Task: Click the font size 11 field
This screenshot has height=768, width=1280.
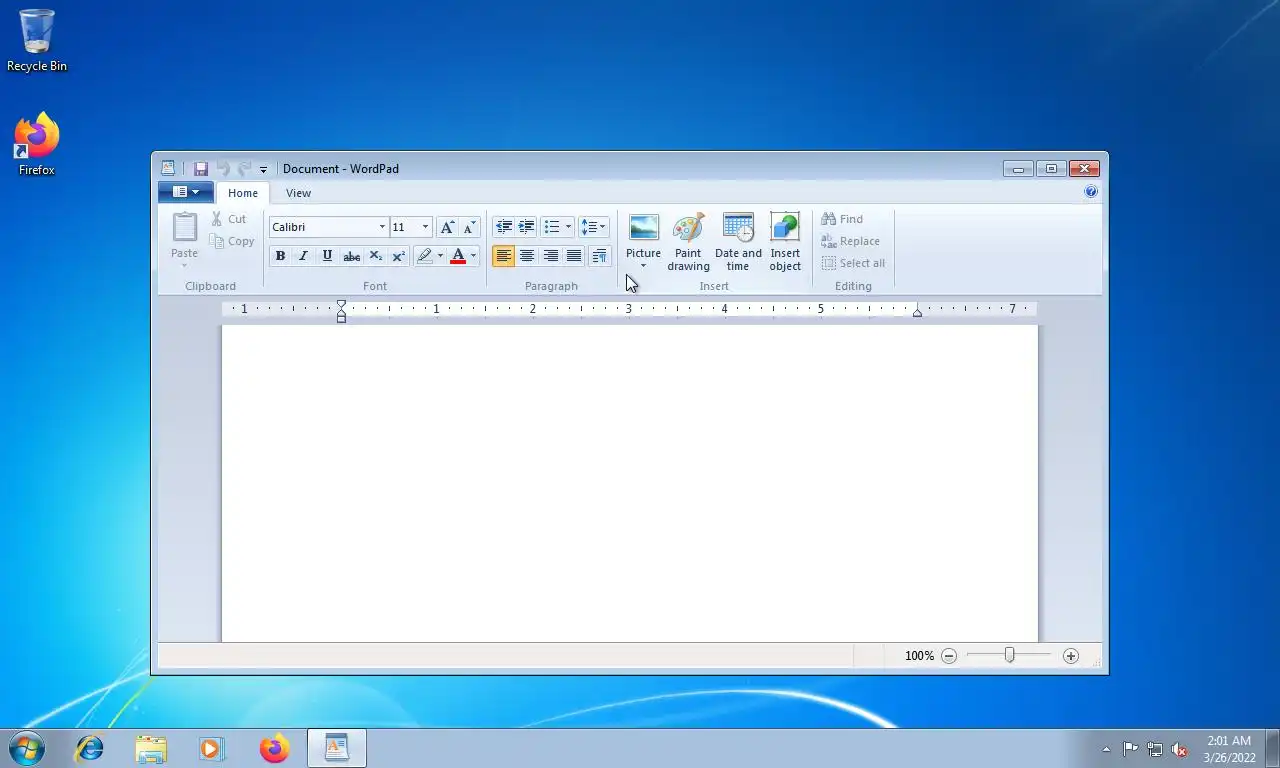Action: [x=404, y=227]
